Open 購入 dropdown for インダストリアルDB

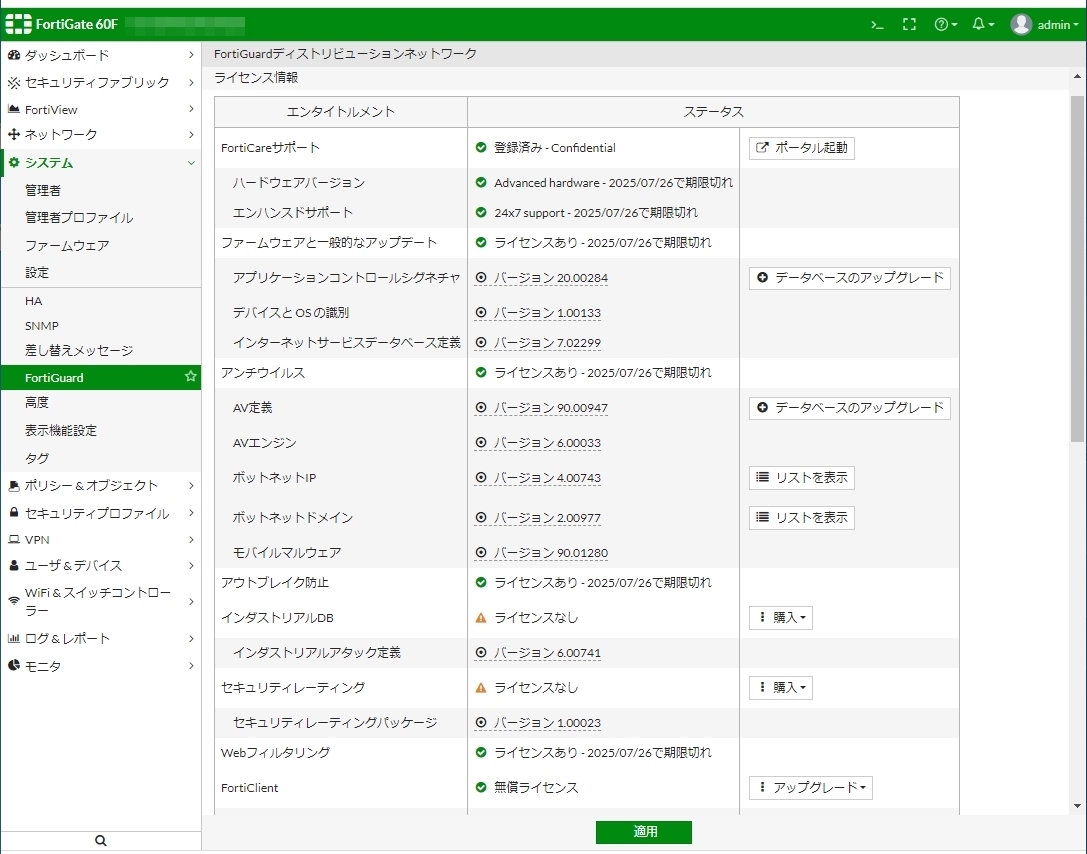pyautogui.click(x=781, y=618)
